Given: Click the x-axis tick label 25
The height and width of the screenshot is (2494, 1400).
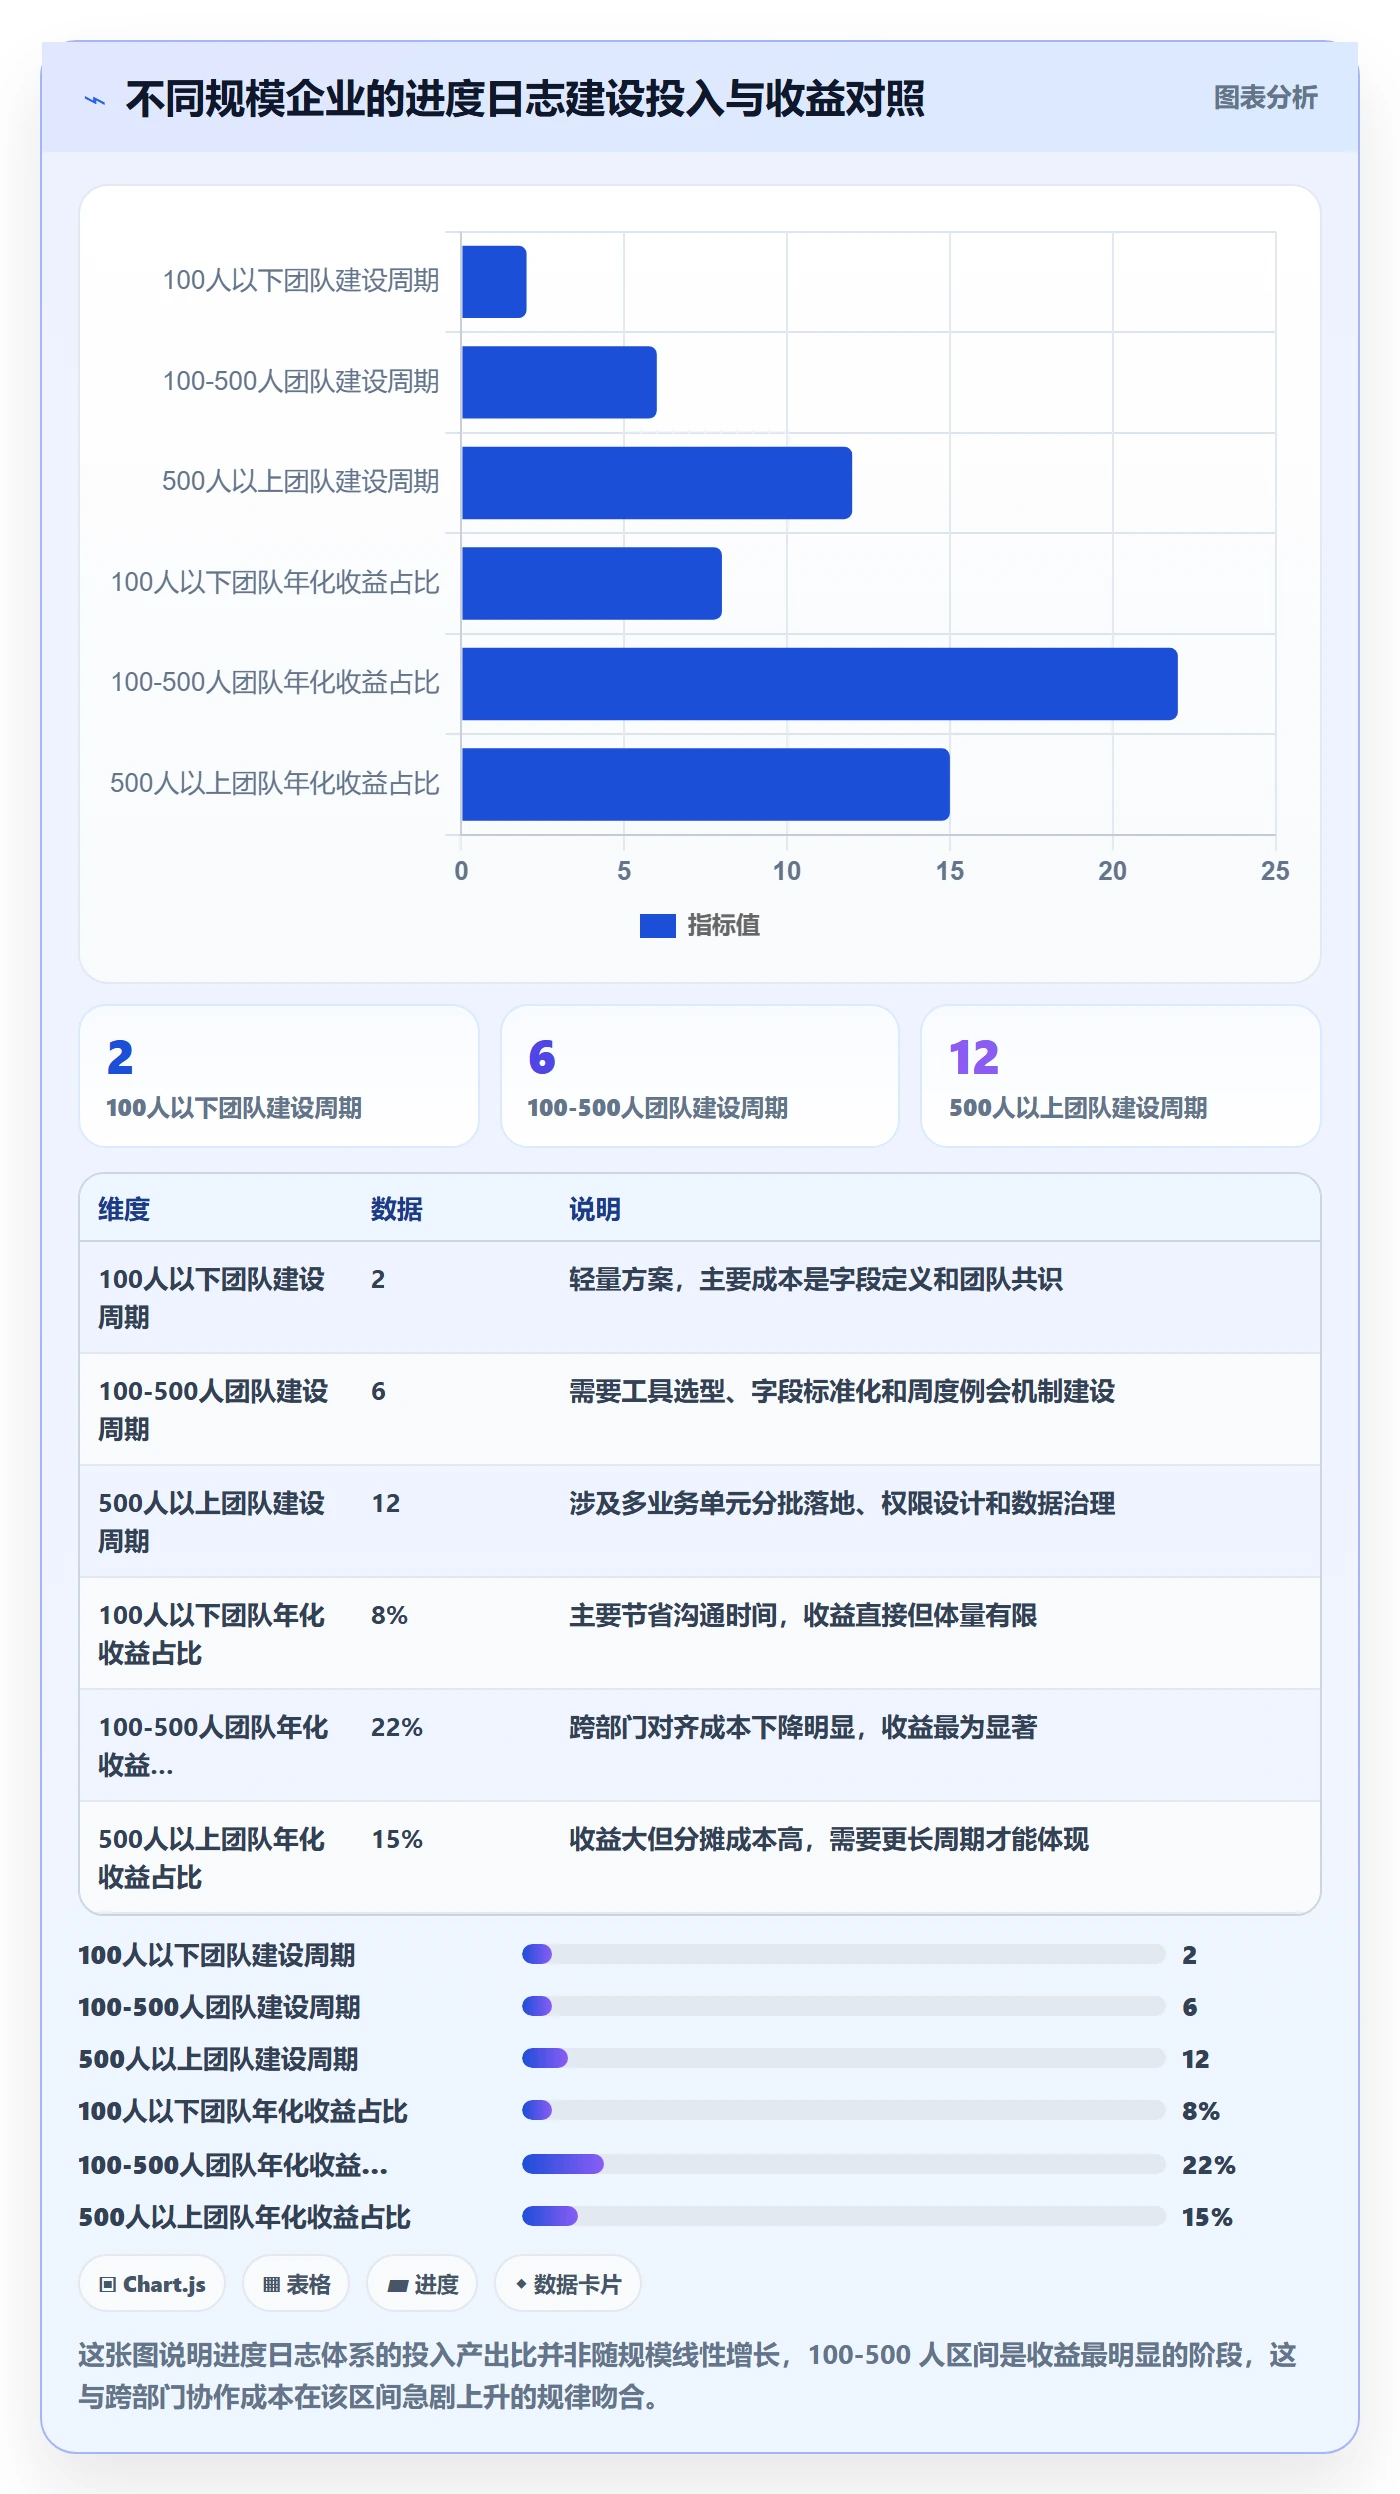Looking at the screenshot, I should pos(1275,871).
